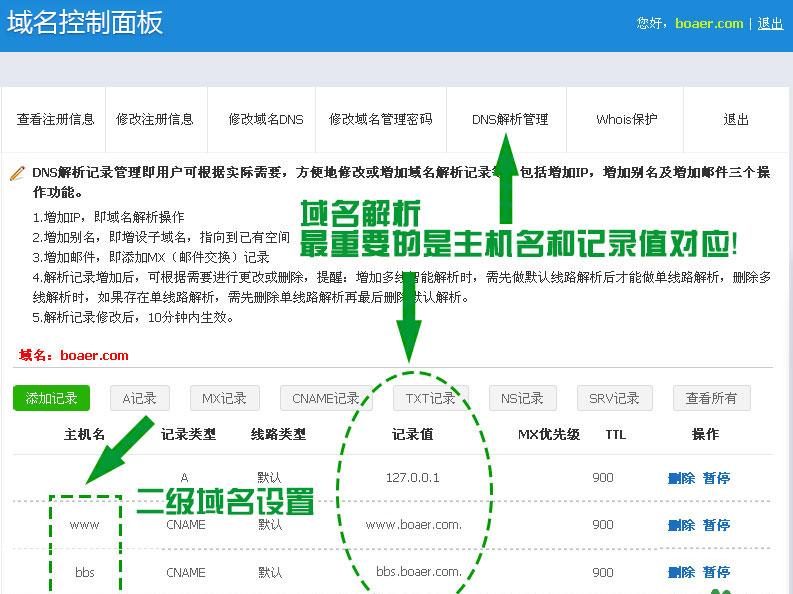Viewport: 793px width, 594px height.
Task: Click the MX优先级 column header
Action: point(549,434)
